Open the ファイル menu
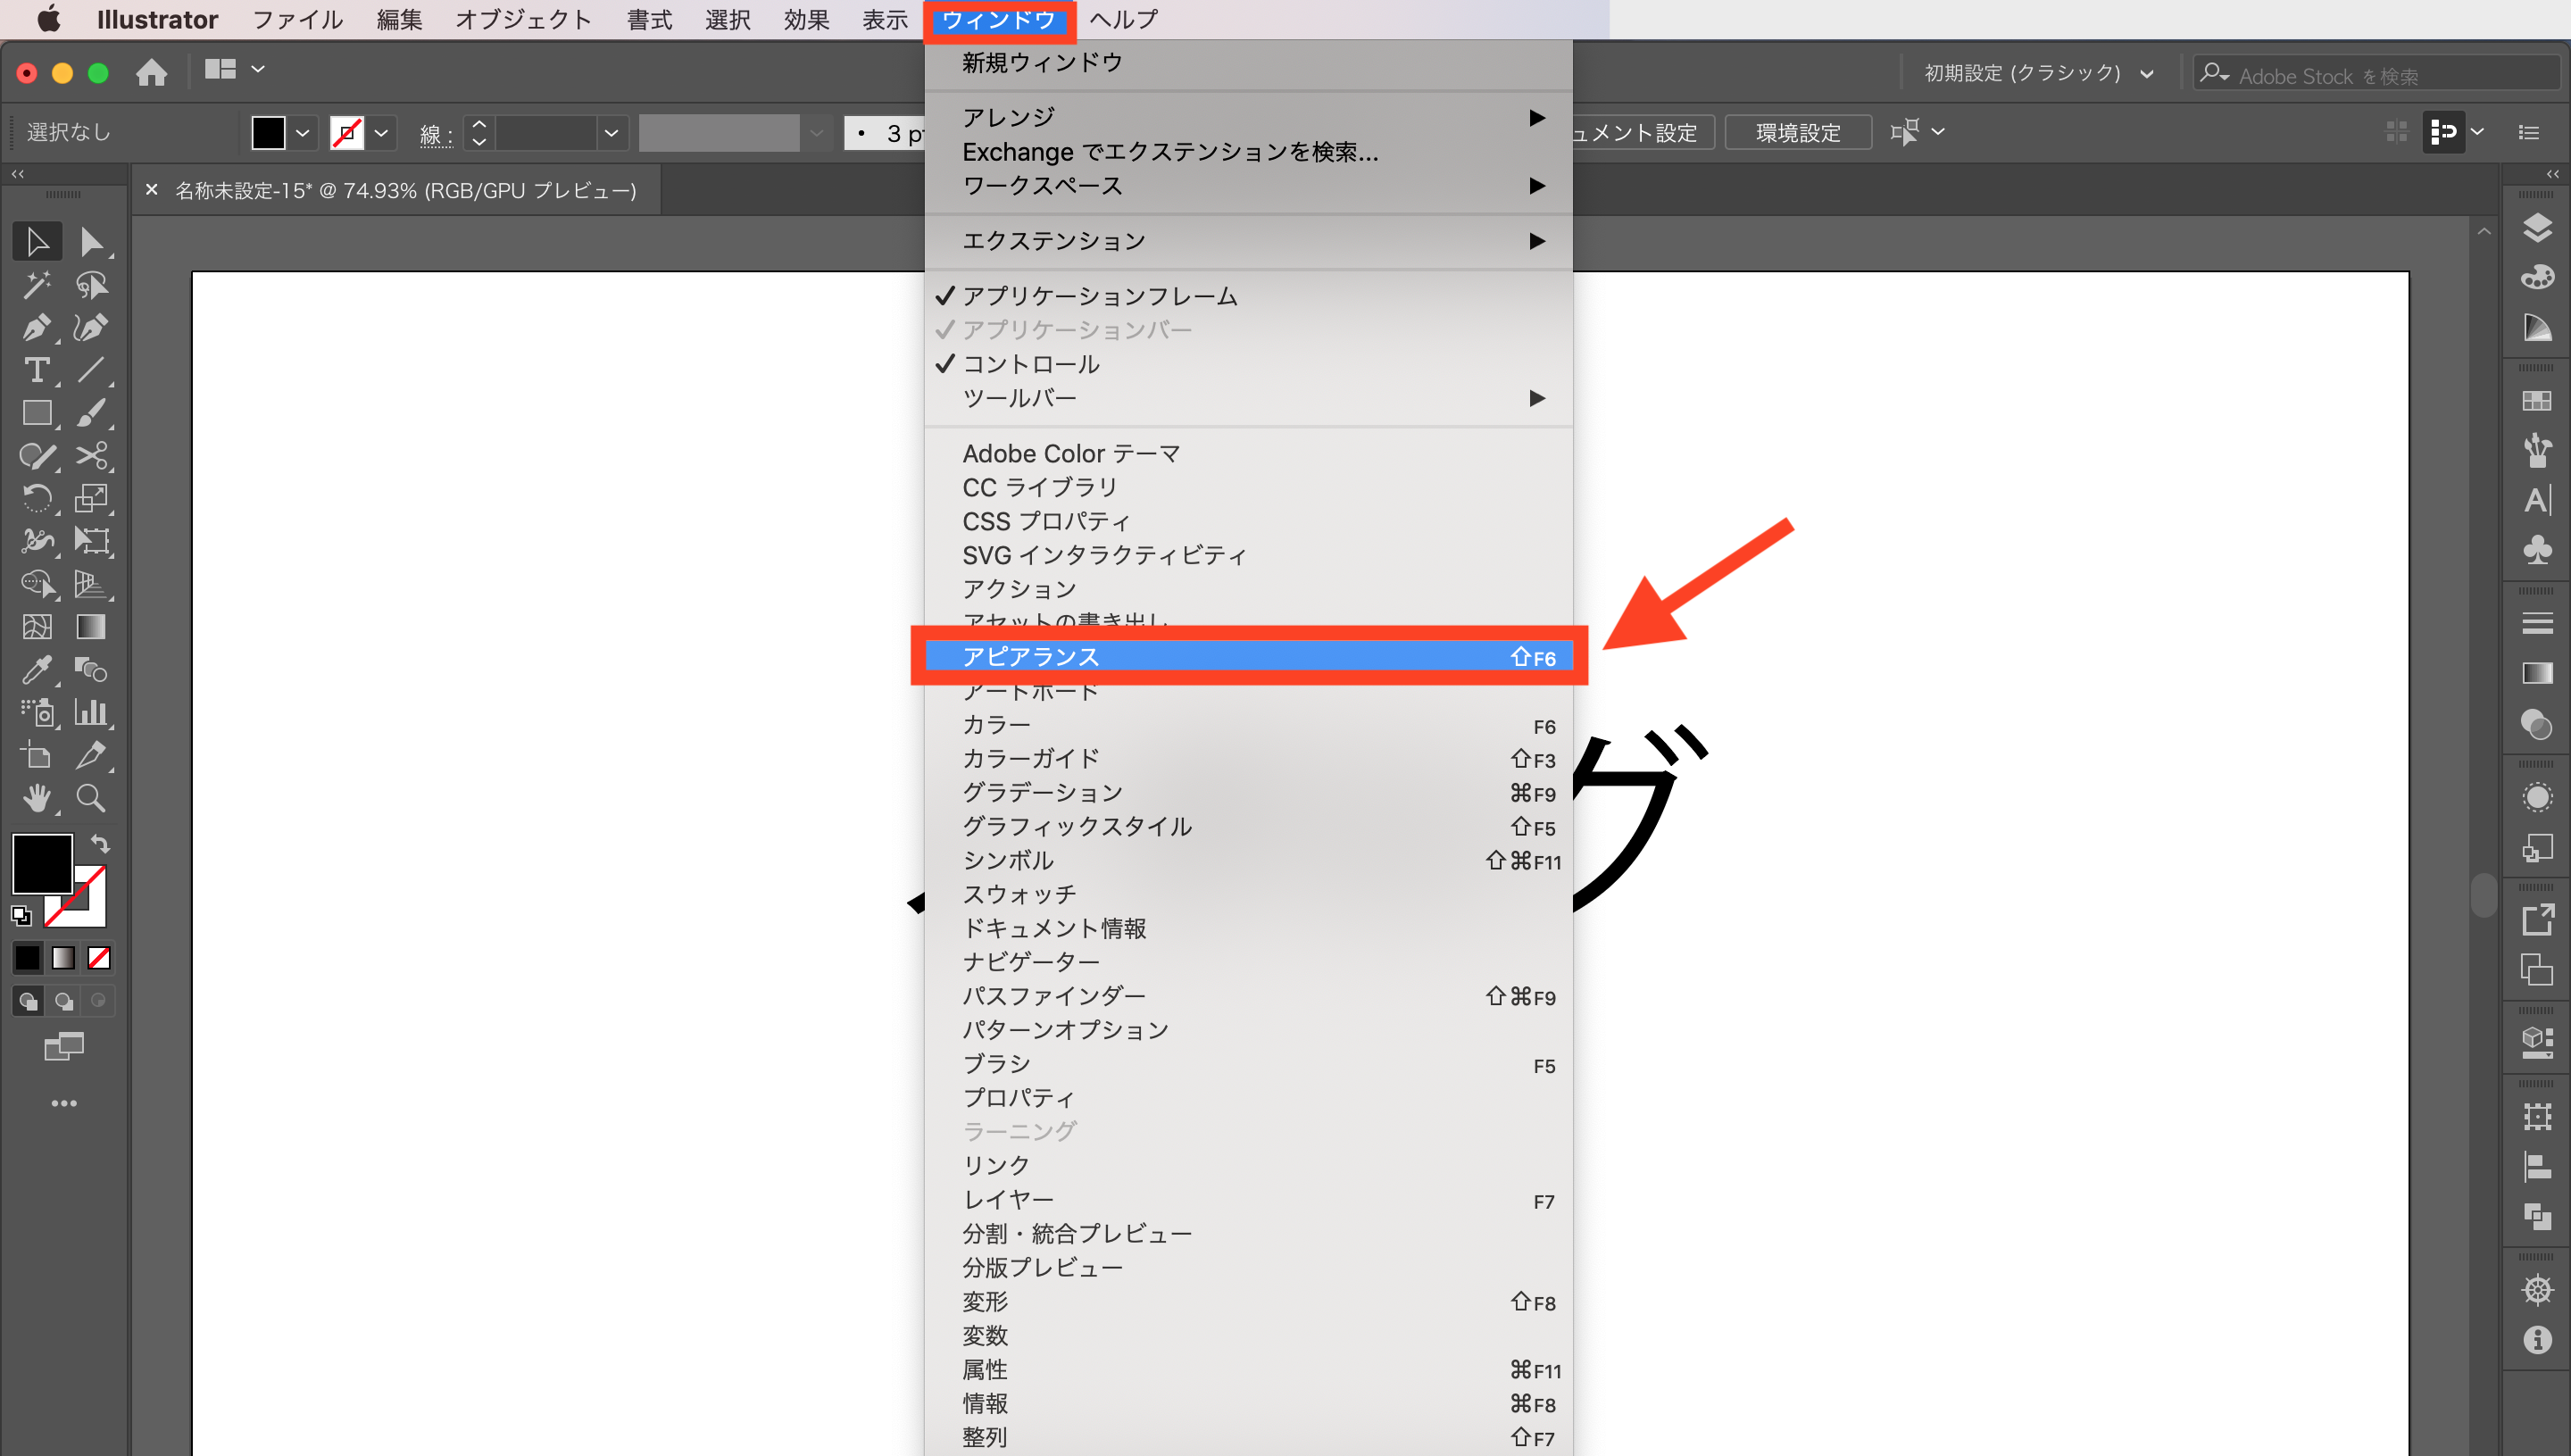The image size is (2571, 1456). 298,19
